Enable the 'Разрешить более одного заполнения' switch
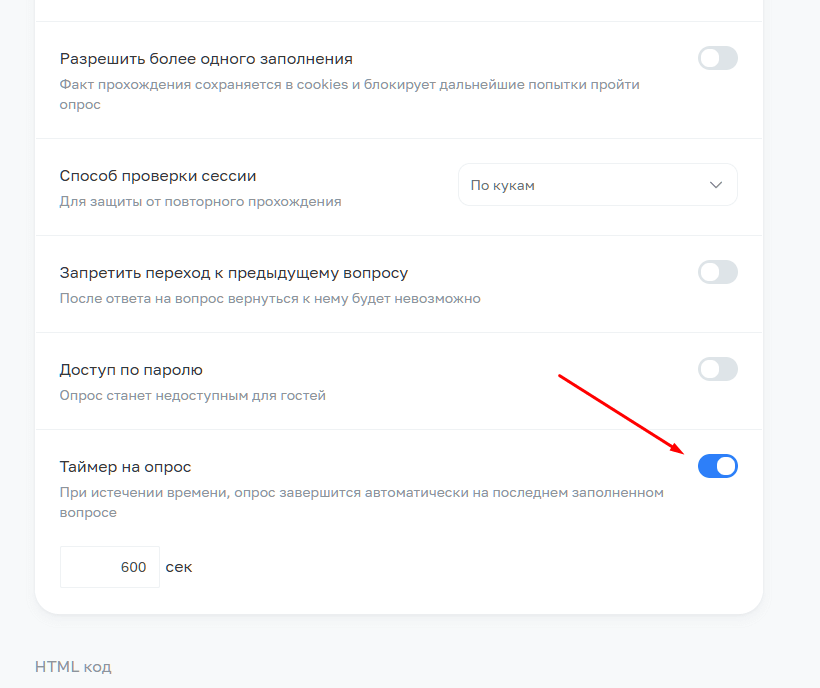This screenshot has height=688, width=820. (718, 58)
